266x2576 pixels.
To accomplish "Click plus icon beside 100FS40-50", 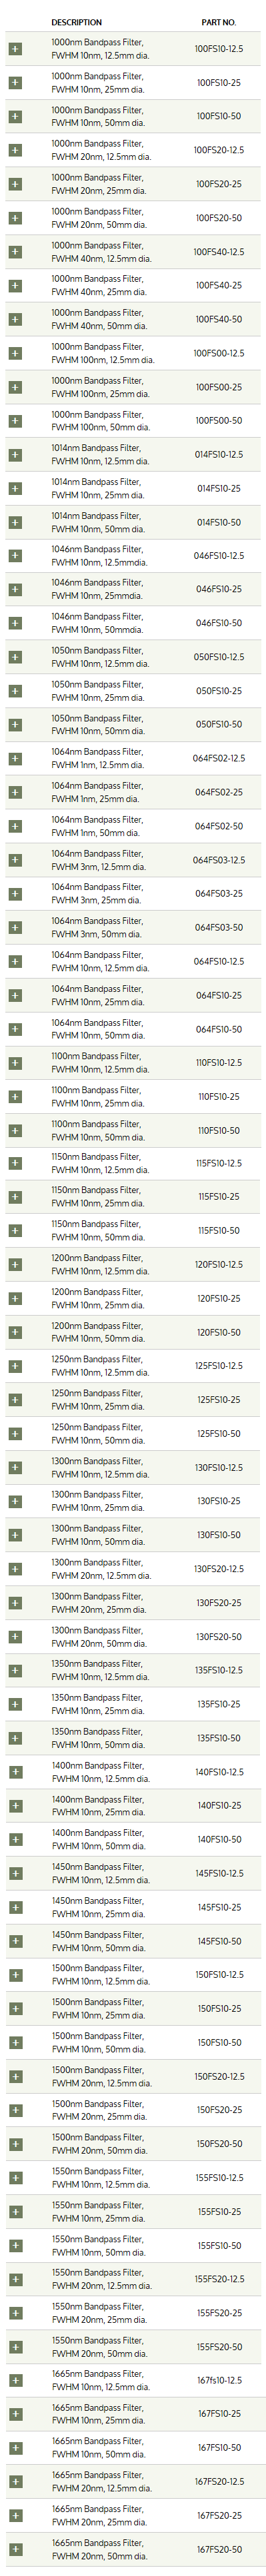I will pyautogui.click(x=14, y=319).
